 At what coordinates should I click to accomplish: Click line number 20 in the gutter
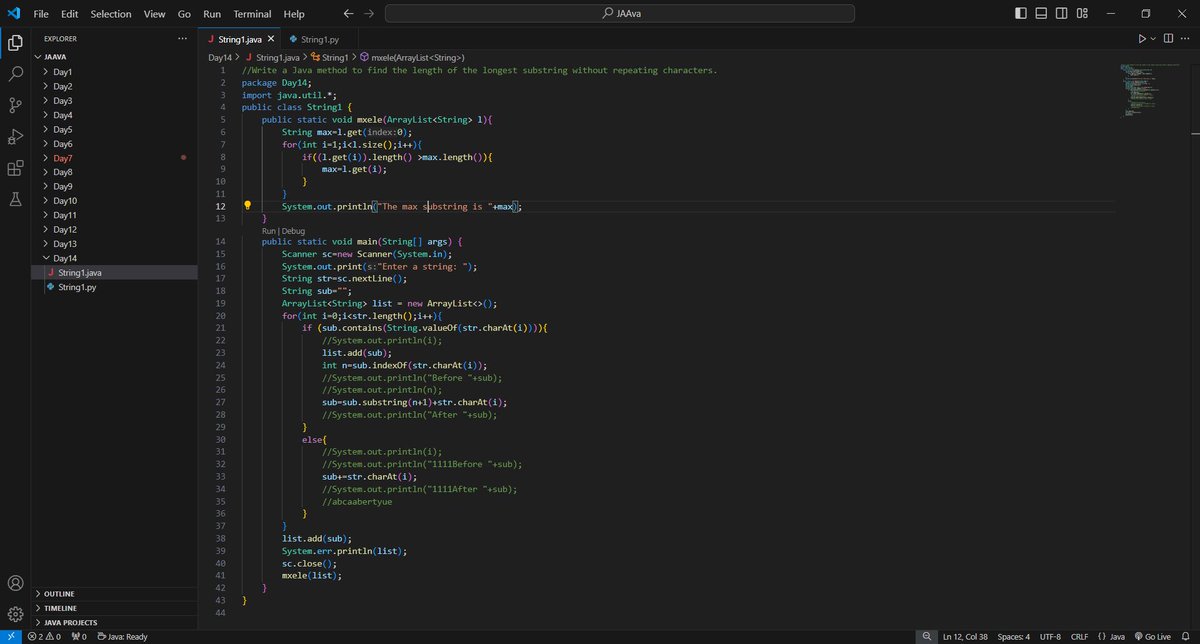pos(221,315)
